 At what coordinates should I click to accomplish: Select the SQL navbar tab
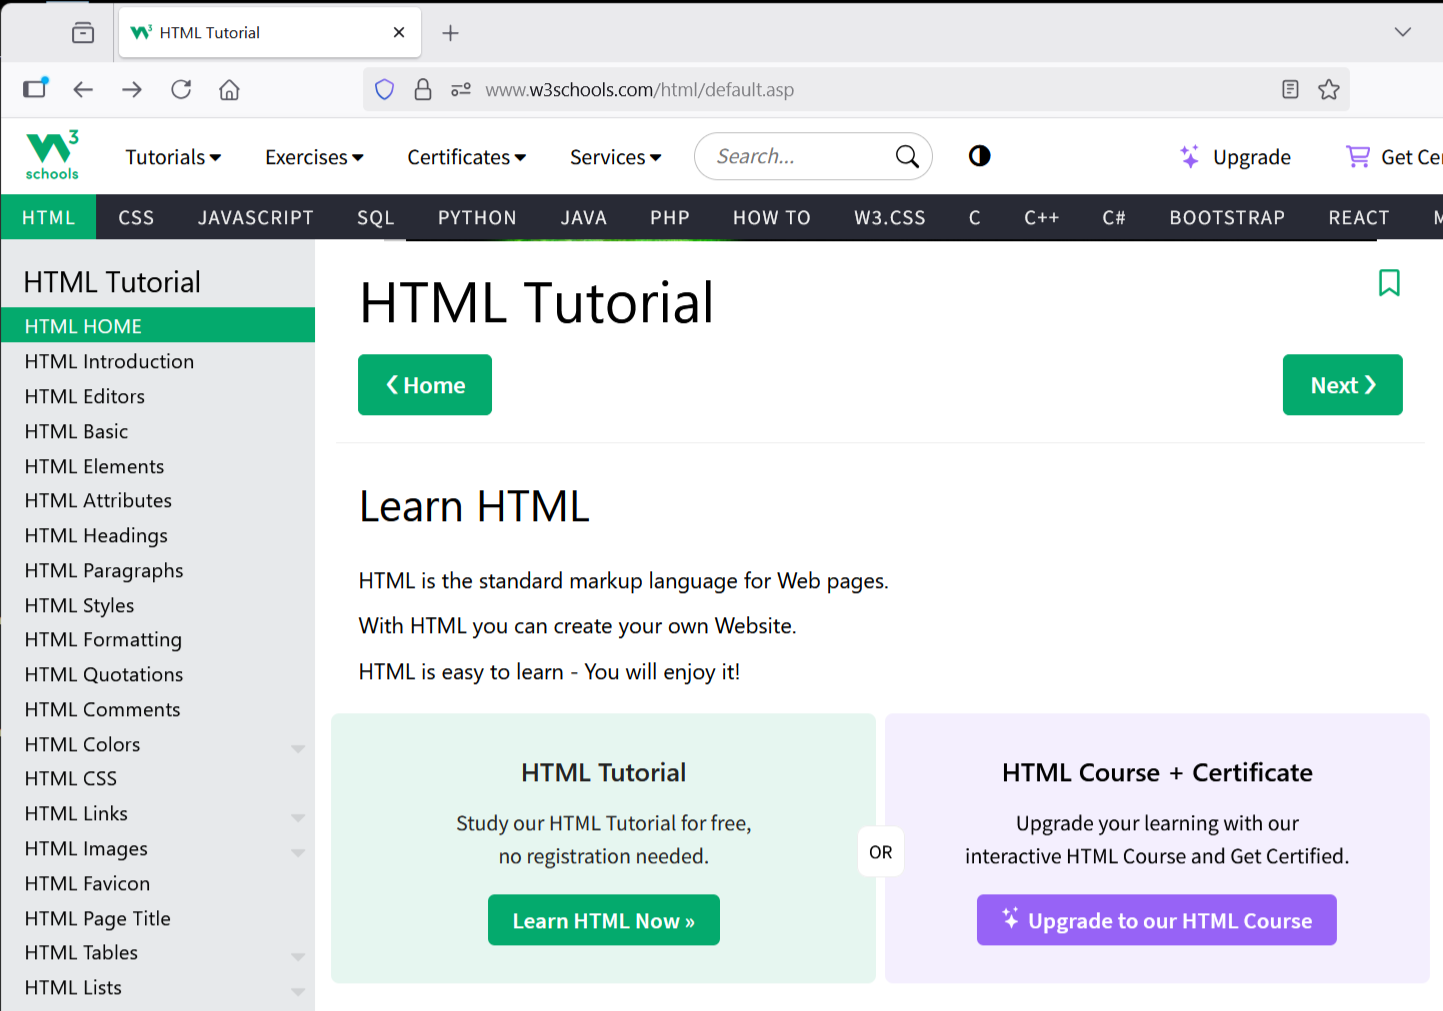point(376,217)
